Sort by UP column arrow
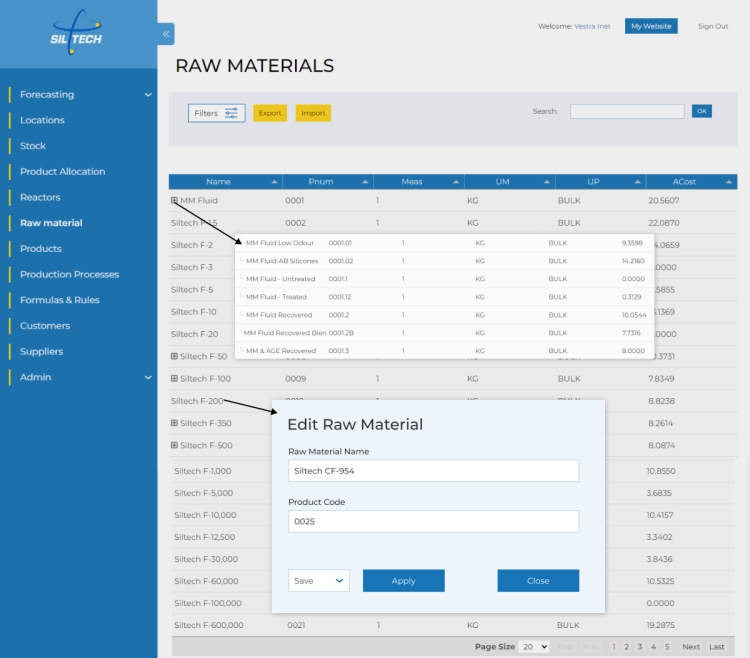This screenshot has width=750, height=658. (638, 182)
